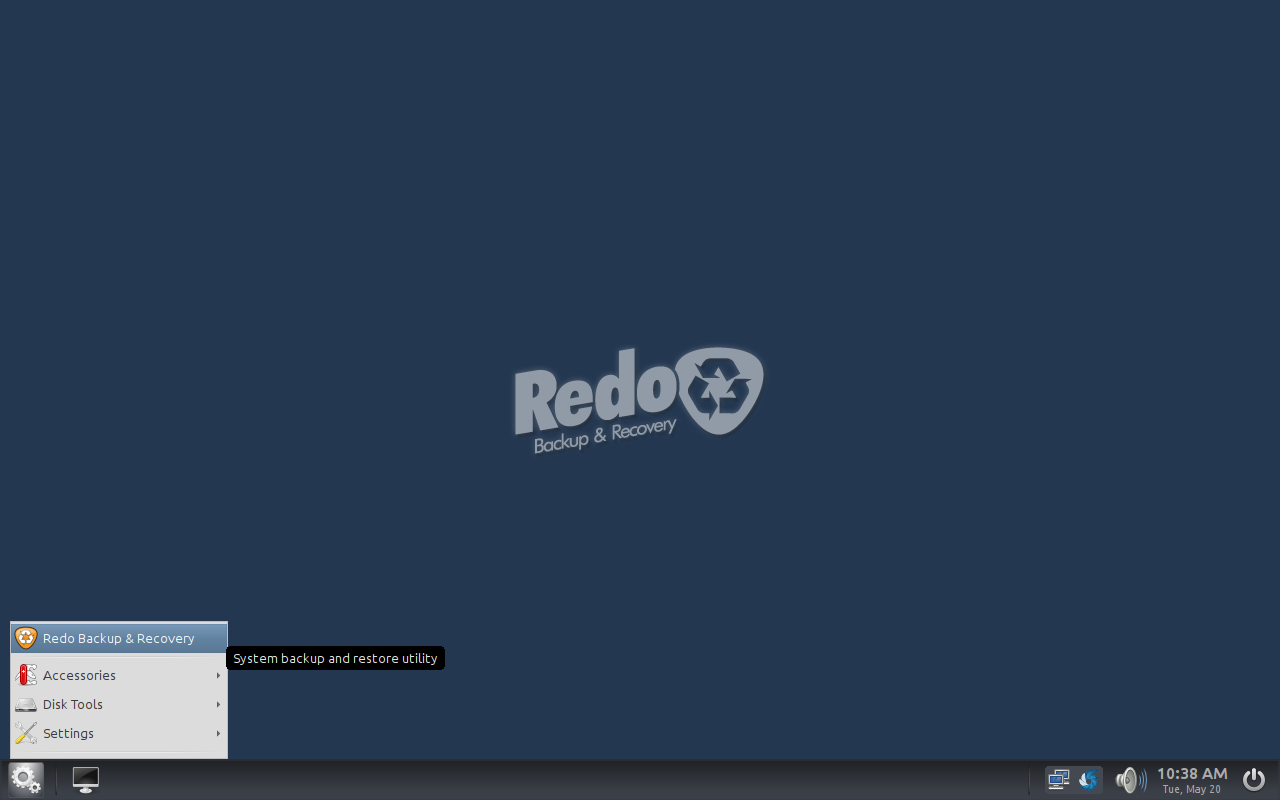1280x800 pixels.
Task: Open the gear start menu button
Action: tap(26, 779)
